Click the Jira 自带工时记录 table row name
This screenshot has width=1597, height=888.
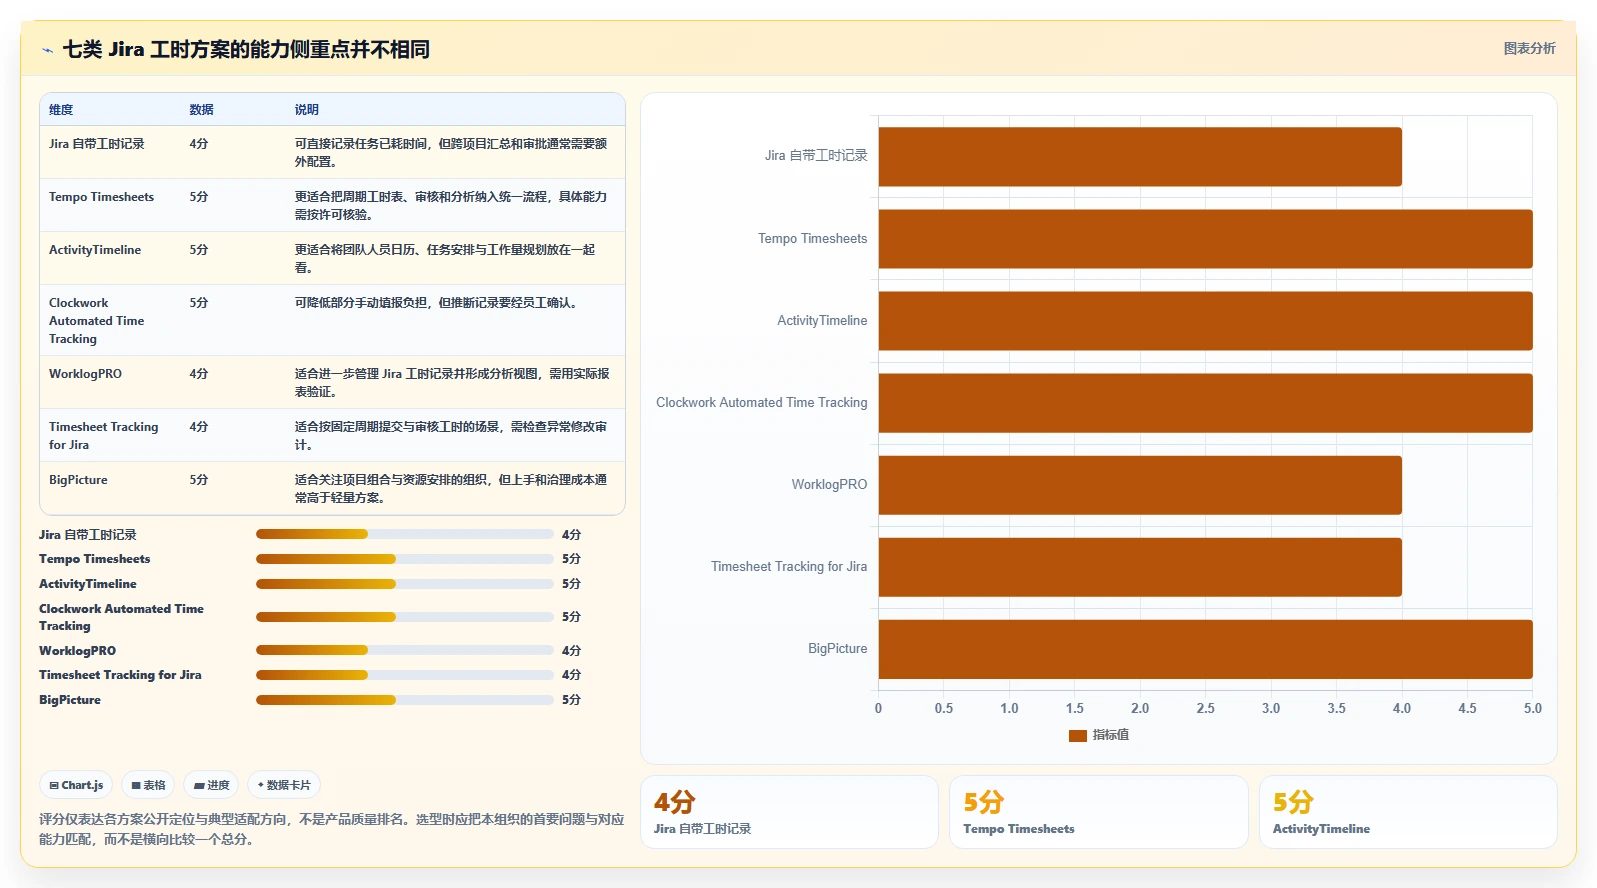96,144
